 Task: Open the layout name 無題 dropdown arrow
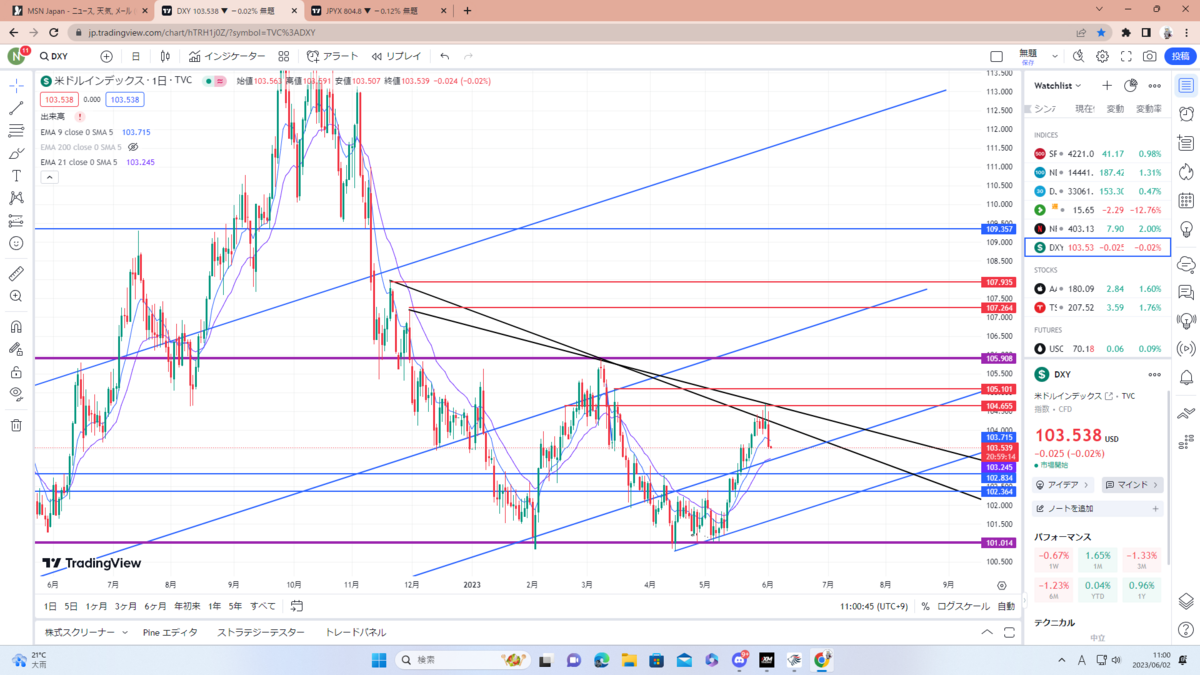tap(1053, 57)
